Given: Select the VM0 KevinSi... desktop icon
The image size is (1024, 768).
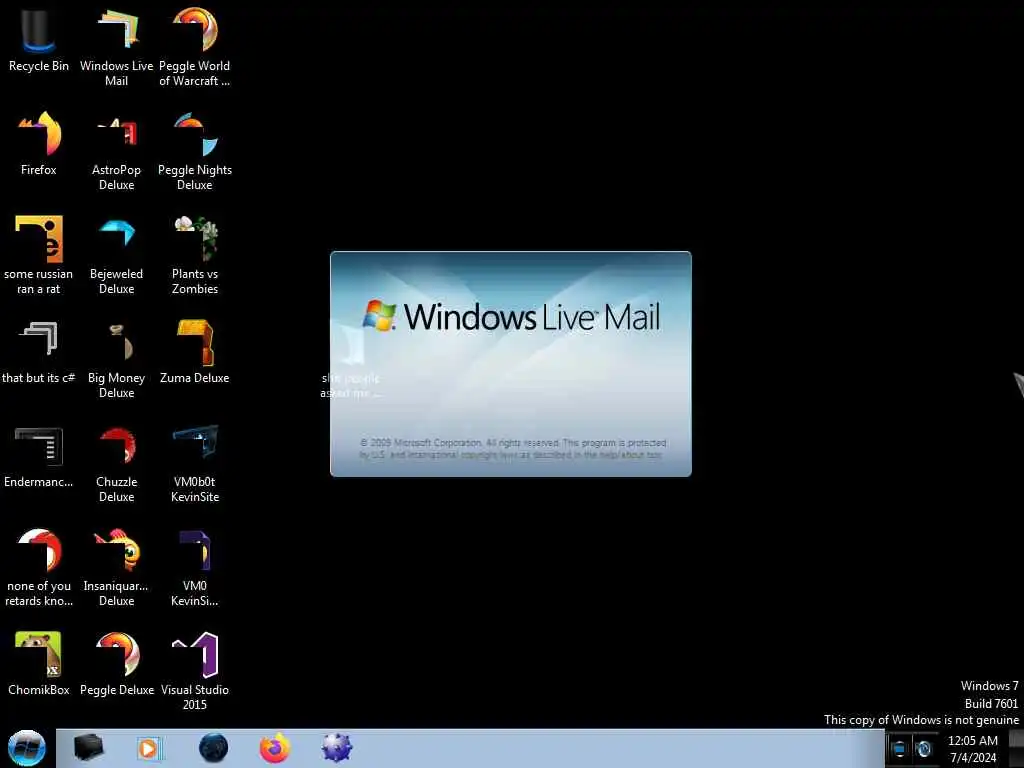Looking at the screenshot, I should tap(195, 567).
